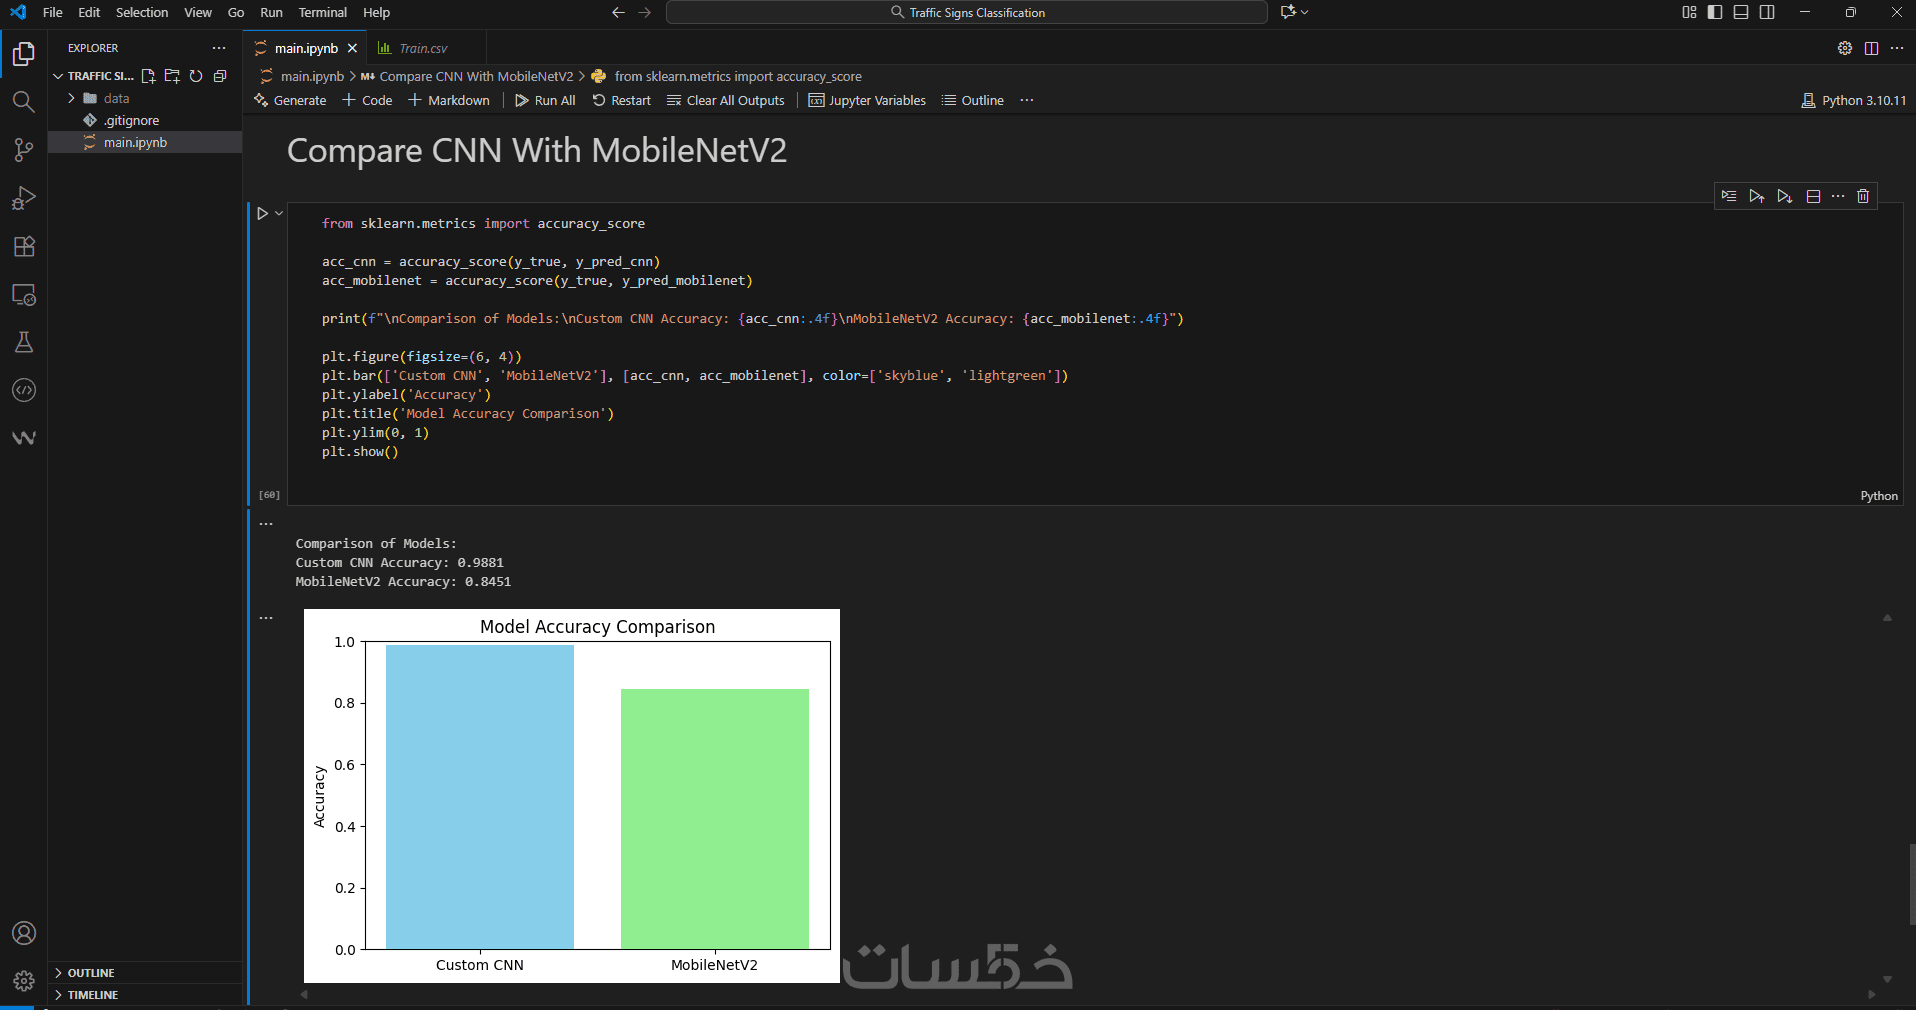Open the Explorer view in activity bar

[24, 54]
